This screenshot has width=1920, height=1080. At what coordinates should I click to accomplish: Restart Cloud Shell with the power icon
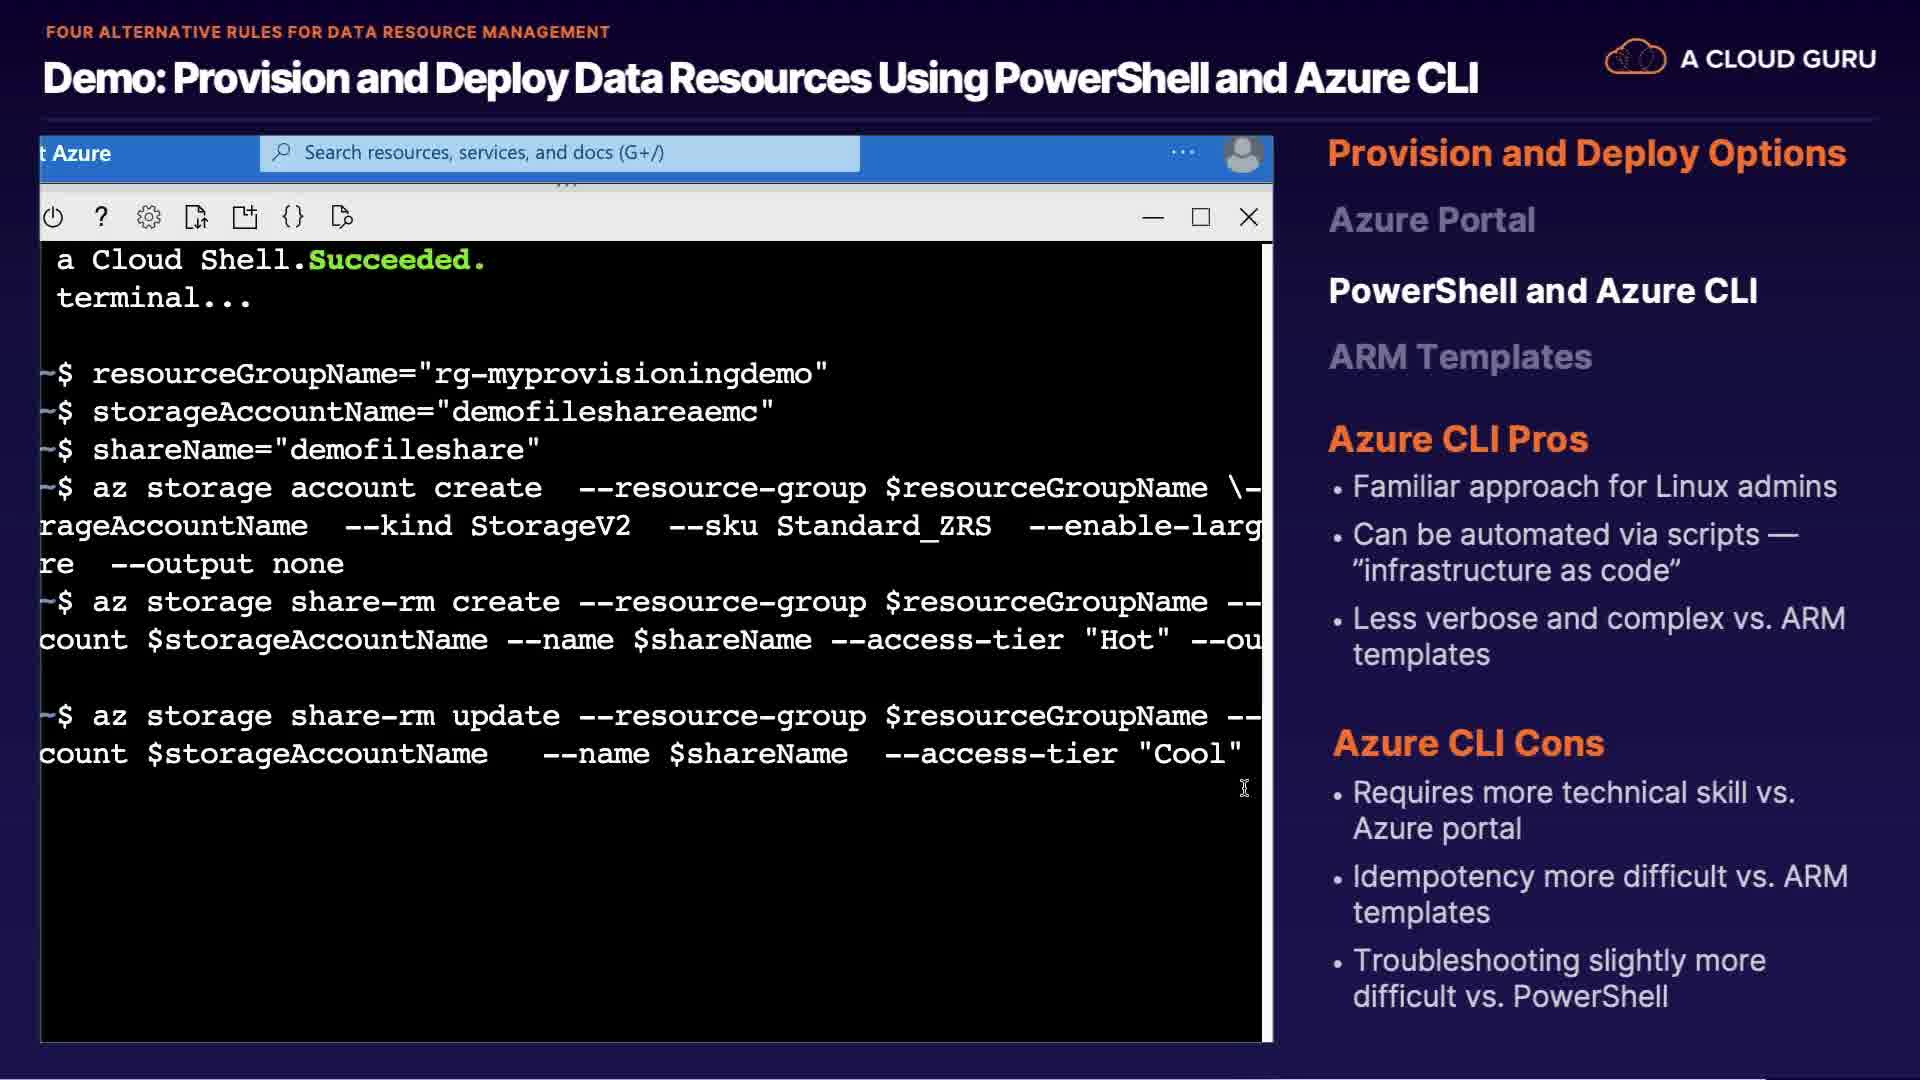click(x=53, y=217)
